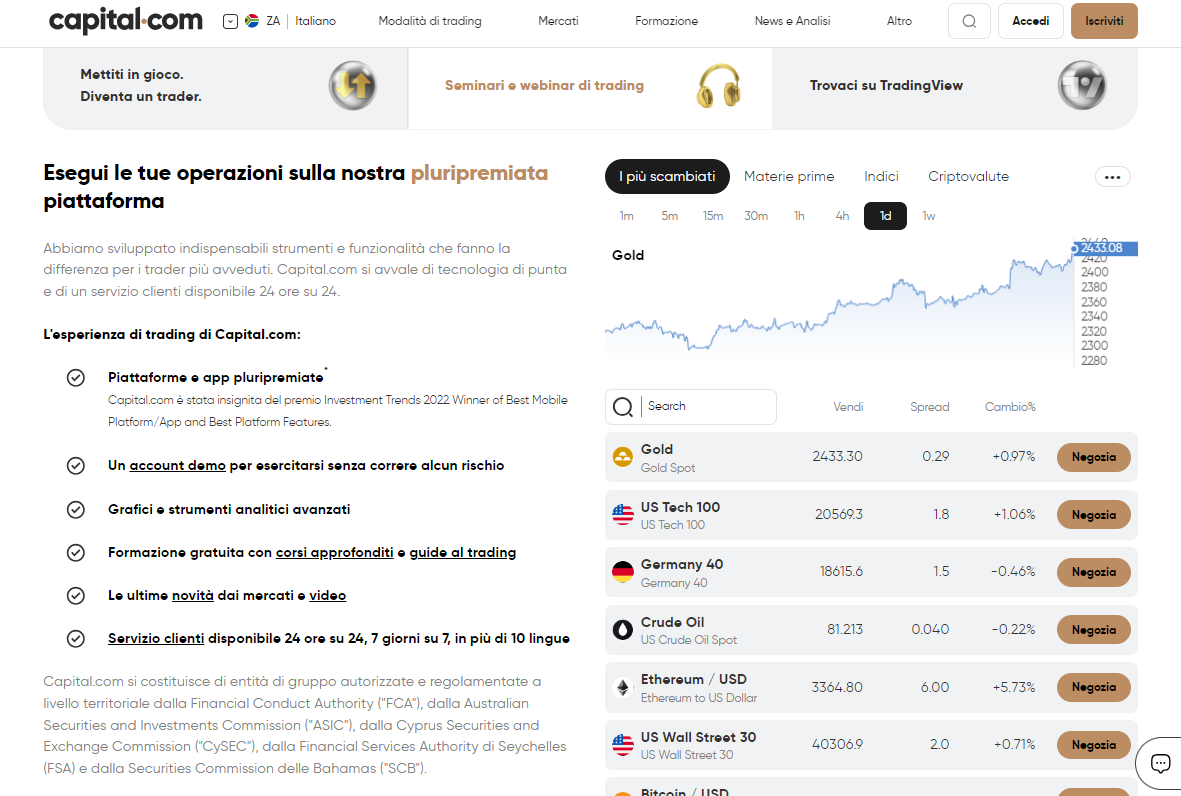Click the Ethereum logo icon

point(623,688)
